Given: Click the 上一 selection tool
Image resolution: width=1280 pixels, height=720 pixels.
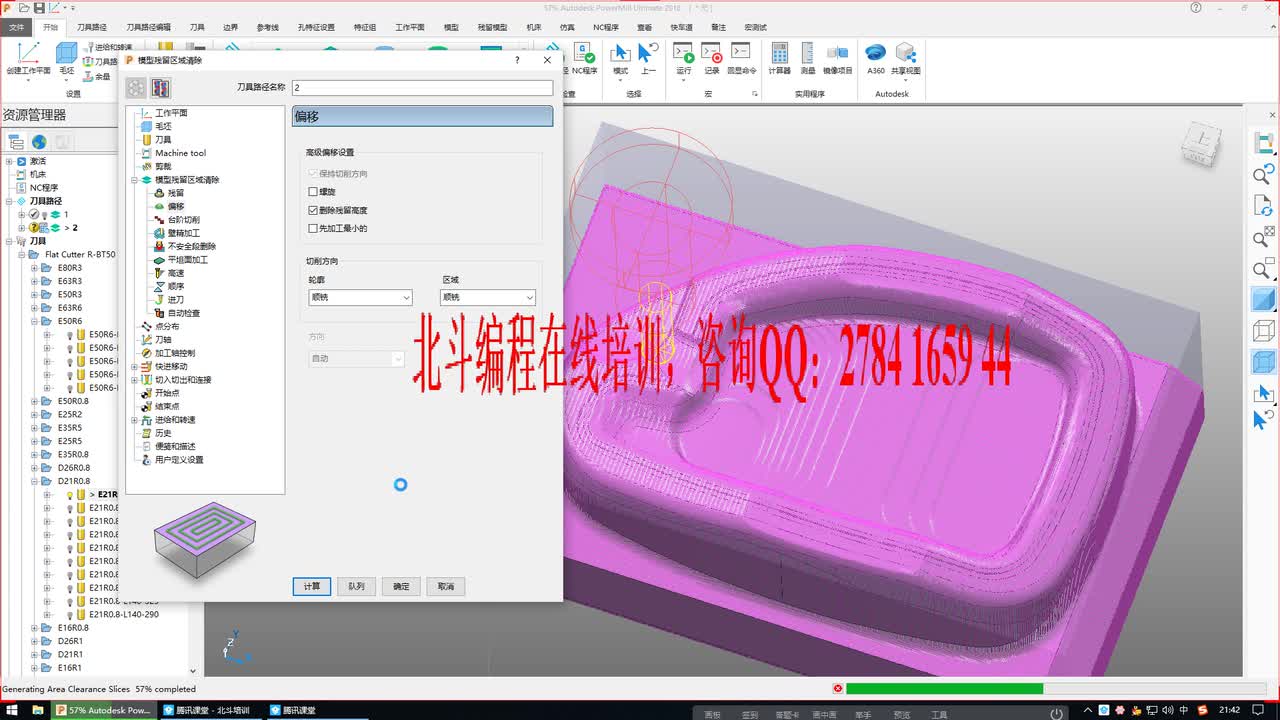Looking at the screenshot, I should (649, 58).
